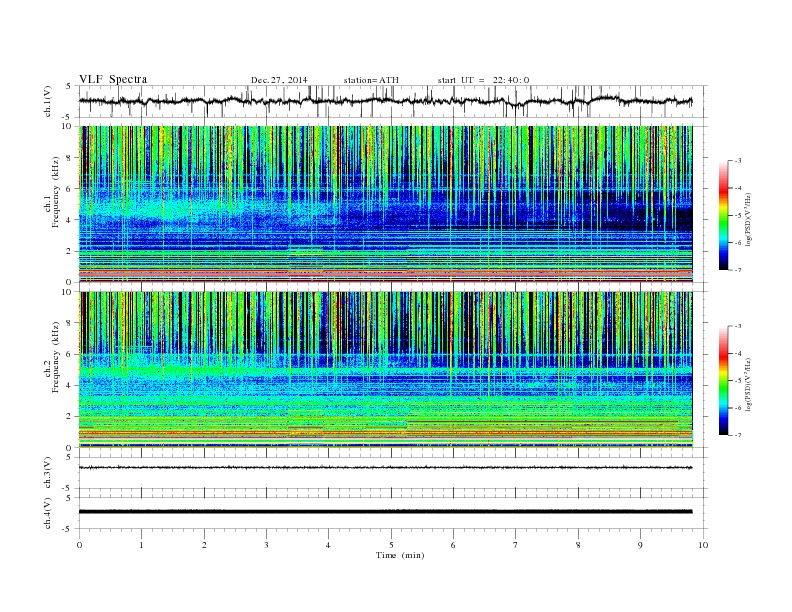Click the ch.2 color scale bar
The width and height of the screenshot is (792, 612).
pyautogui.click(x=723, y=381)
